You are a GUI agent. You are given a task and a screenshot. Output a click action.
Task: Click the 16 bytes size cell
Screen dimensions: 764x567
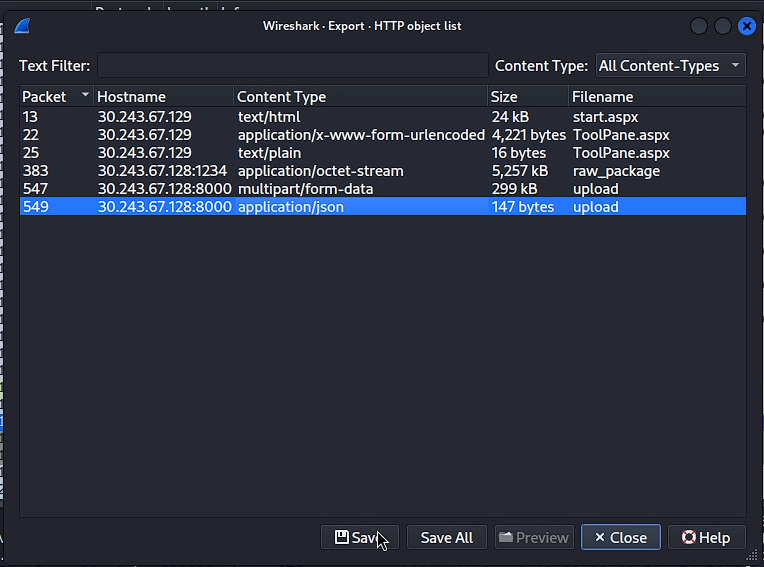click(x=518, y=153)
